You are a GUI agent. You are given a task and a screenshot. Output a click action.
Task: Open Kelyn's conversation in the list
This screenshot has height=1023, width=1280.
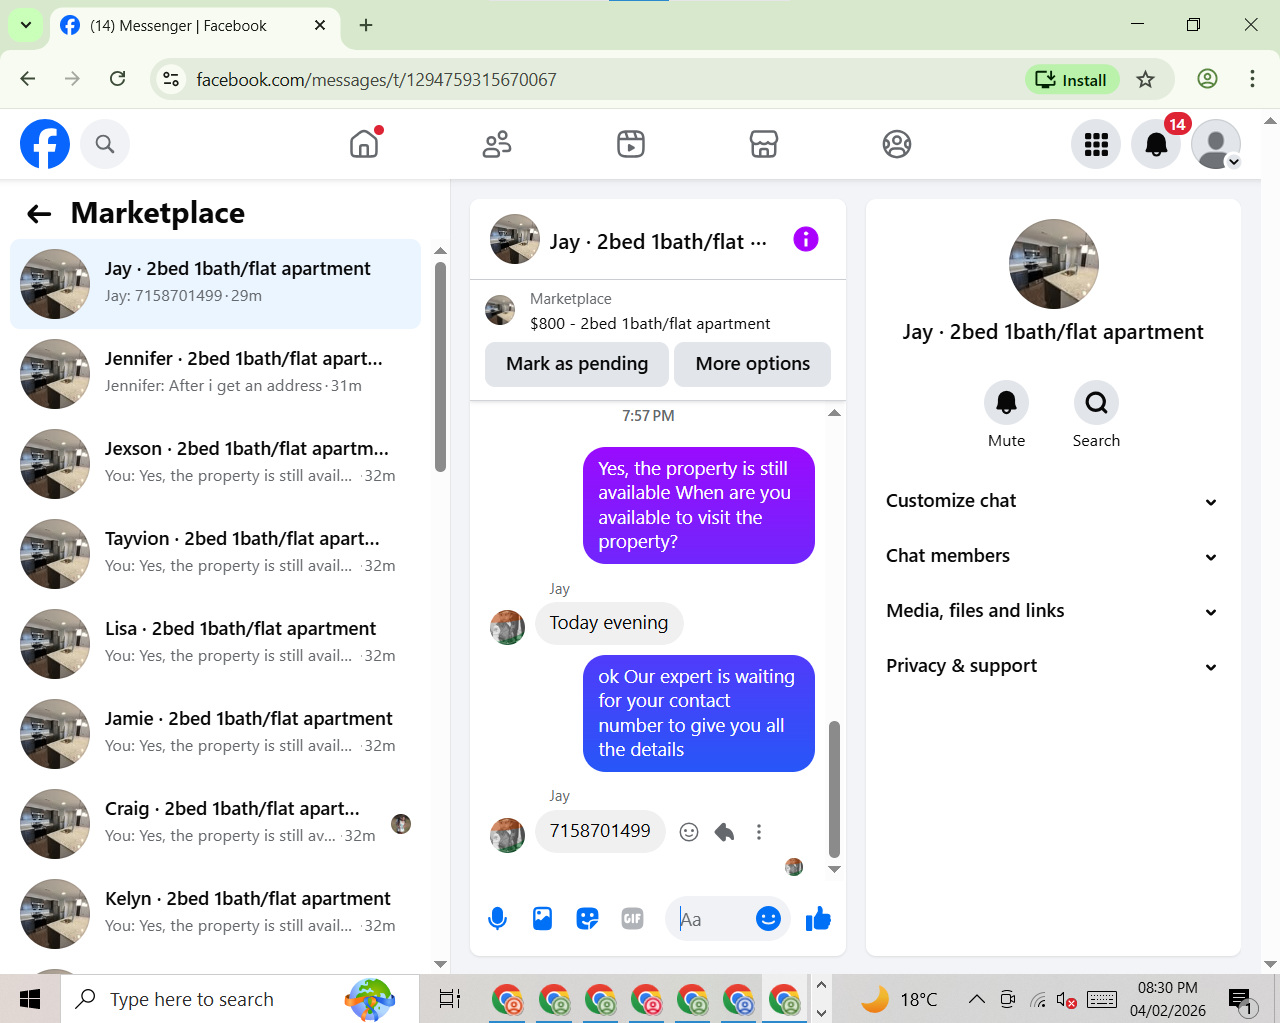coord(215,914)
